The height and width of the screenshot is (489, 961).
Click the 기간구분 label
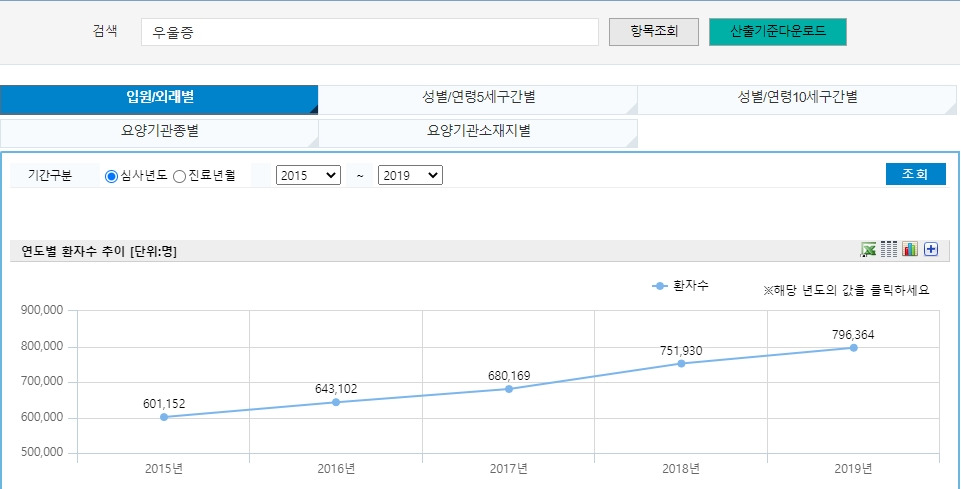[50, 176]
